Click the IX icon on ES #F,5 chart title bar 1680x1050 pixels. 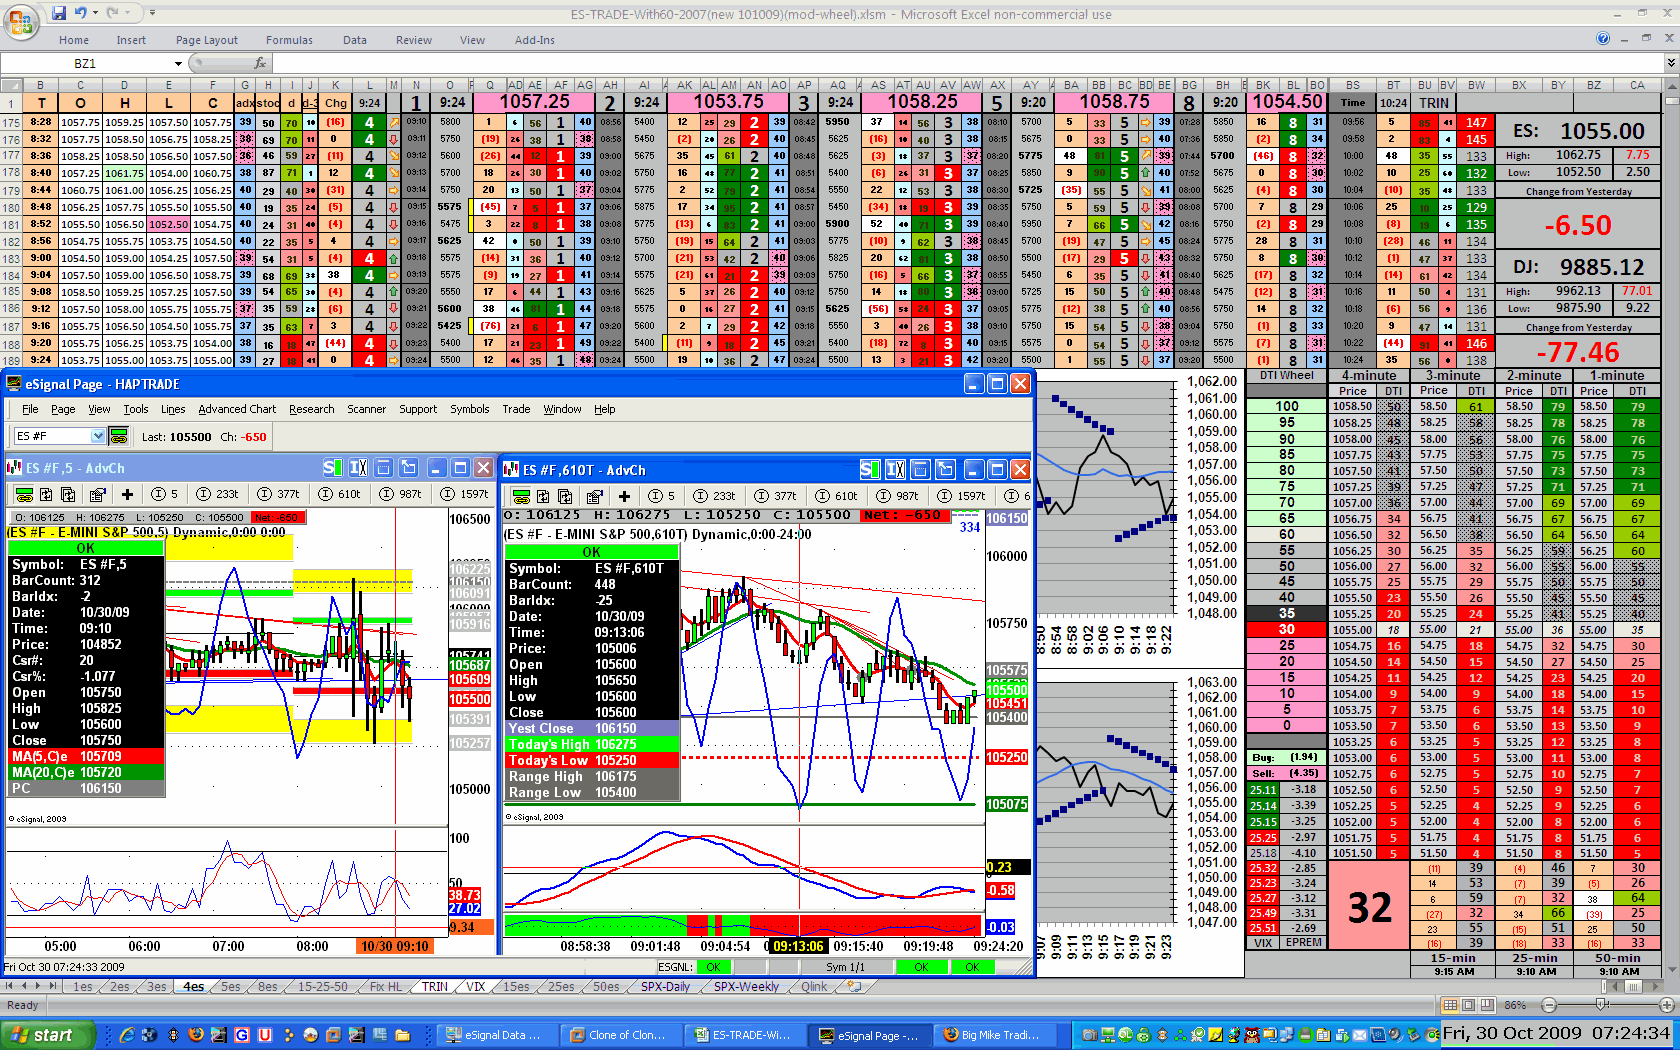[358, 468]
